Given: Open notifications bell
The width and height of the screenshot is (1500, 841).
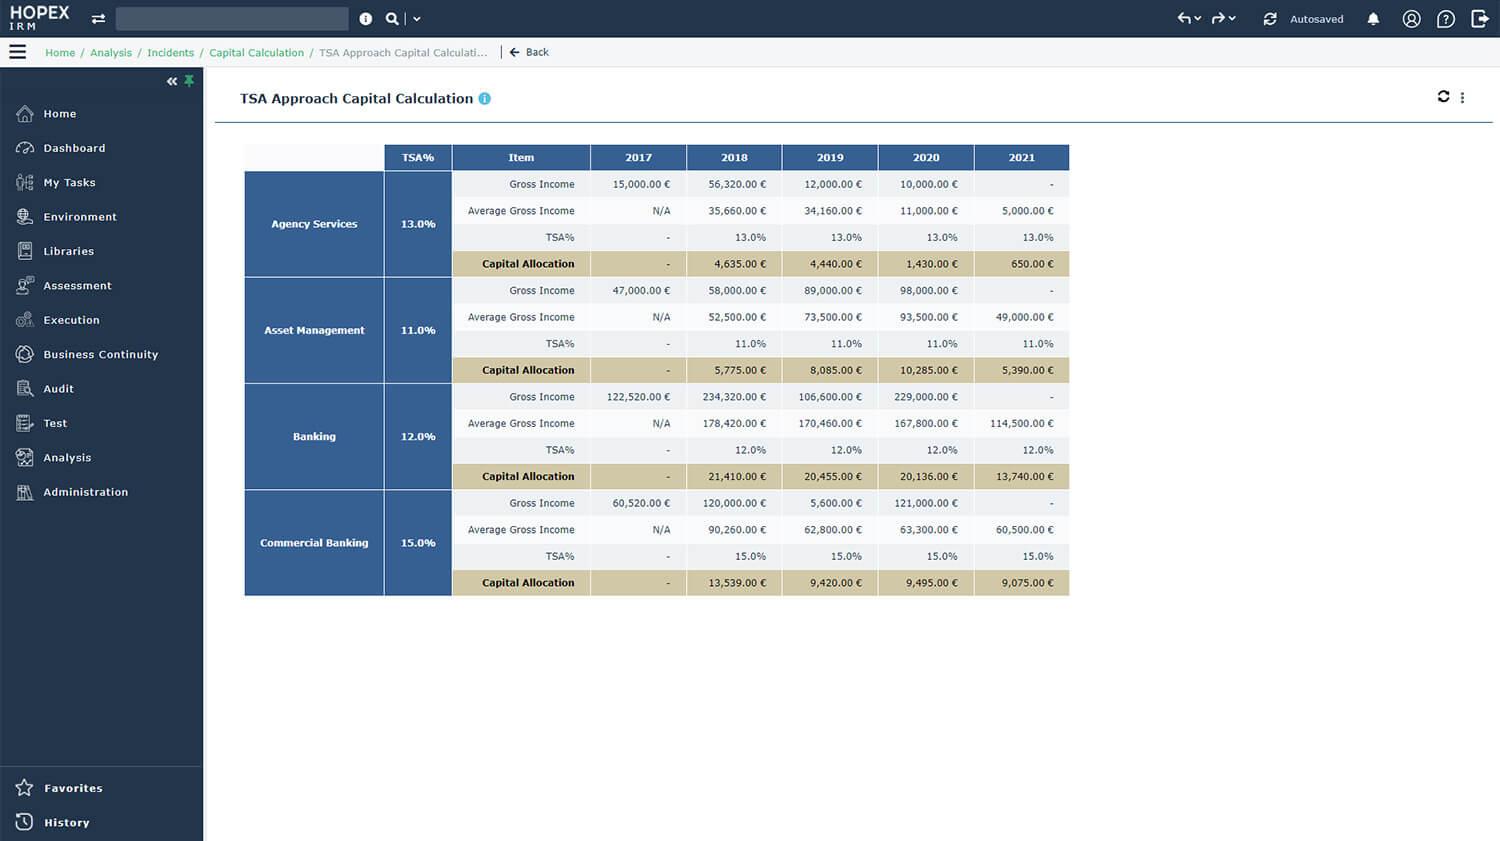Looking at the screenshot, I should [x=1373, y=19].
